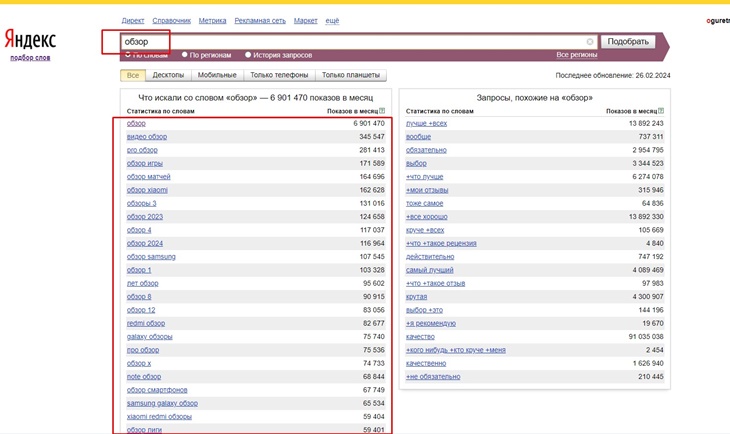Open the обзор samsung keyword link
The height and width of the screenshot is (434, 730).
click(x=151, y=257)
